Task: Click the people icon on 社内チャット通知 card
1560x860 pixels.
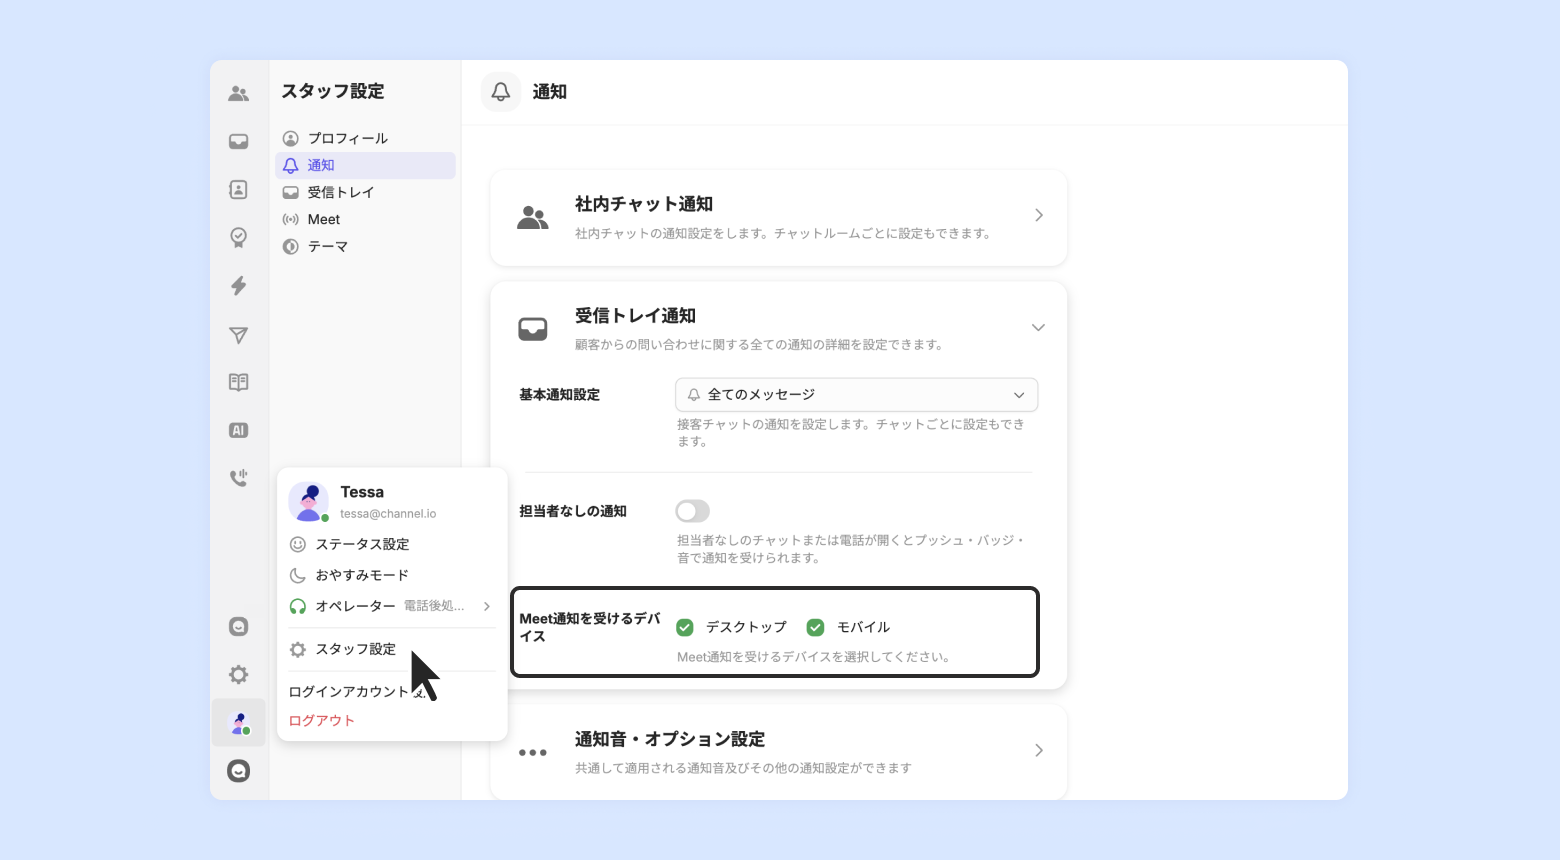Action: (532, 217)
